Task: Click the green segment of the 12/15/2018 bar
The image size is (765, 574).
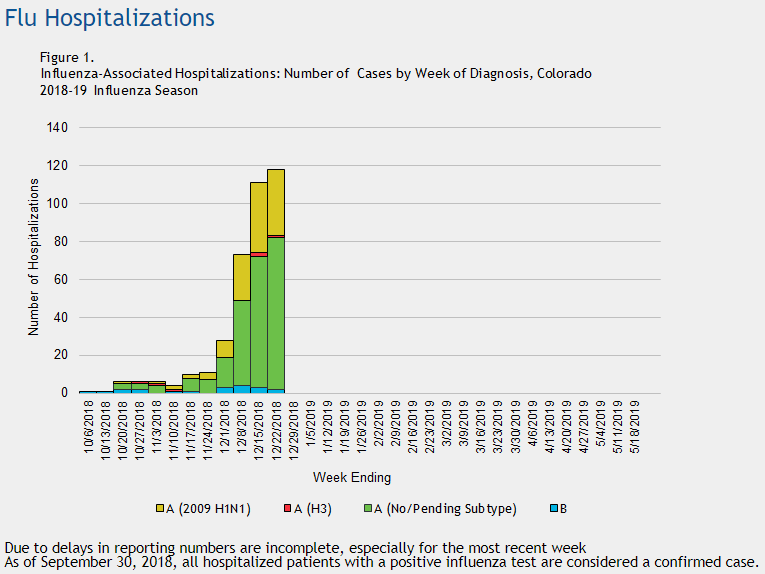Action: click(x=258, y=321)
